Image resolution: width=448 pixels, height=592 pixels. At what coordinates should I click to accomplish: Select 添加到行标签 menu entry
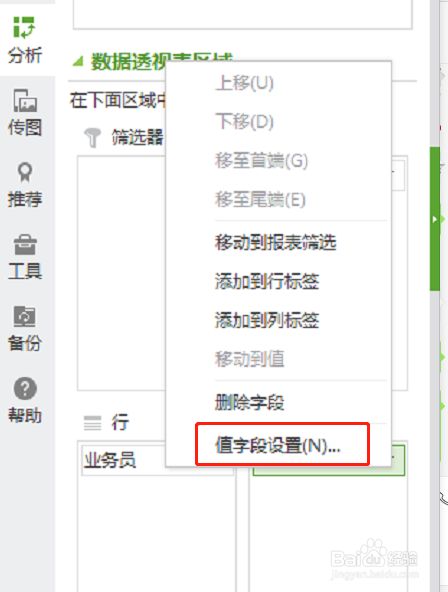click(x=267, y=281)
